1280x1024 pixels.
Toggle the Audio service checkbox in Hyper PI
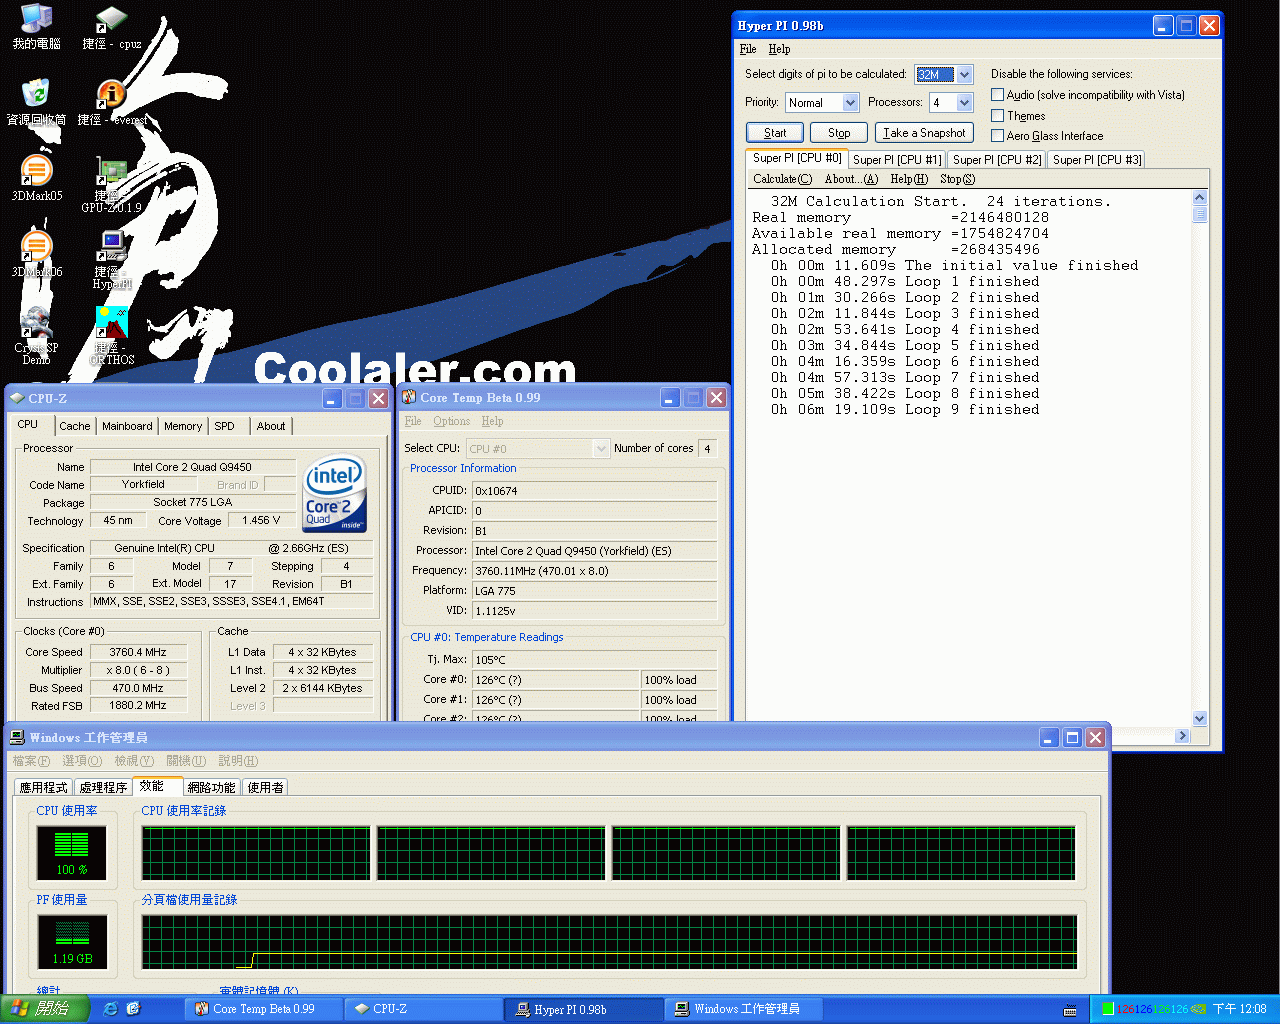(997, 95)
